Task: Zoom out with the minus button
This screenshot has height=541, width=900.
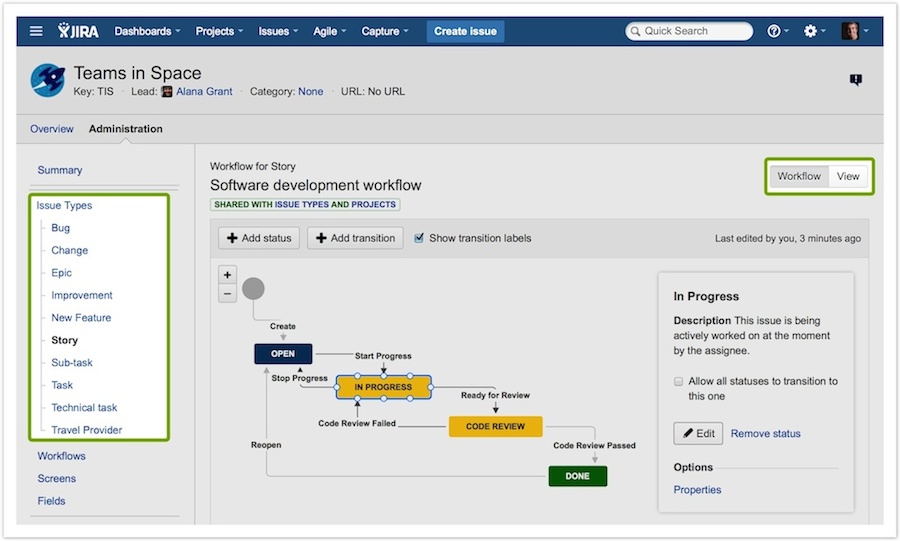Action: tap(227, 293)
